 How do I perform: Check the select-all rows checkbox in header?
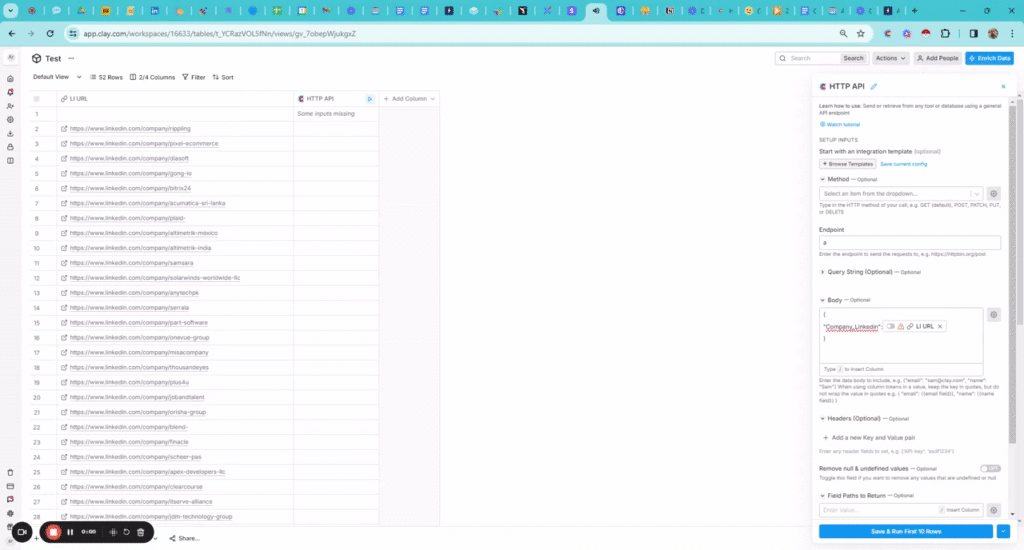(x=37, y=99)
